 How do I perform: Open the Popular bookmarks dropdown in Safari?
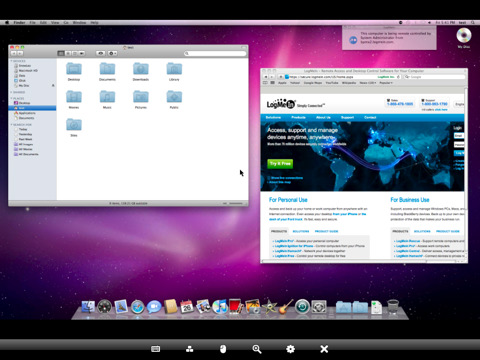tap(386, 83)
